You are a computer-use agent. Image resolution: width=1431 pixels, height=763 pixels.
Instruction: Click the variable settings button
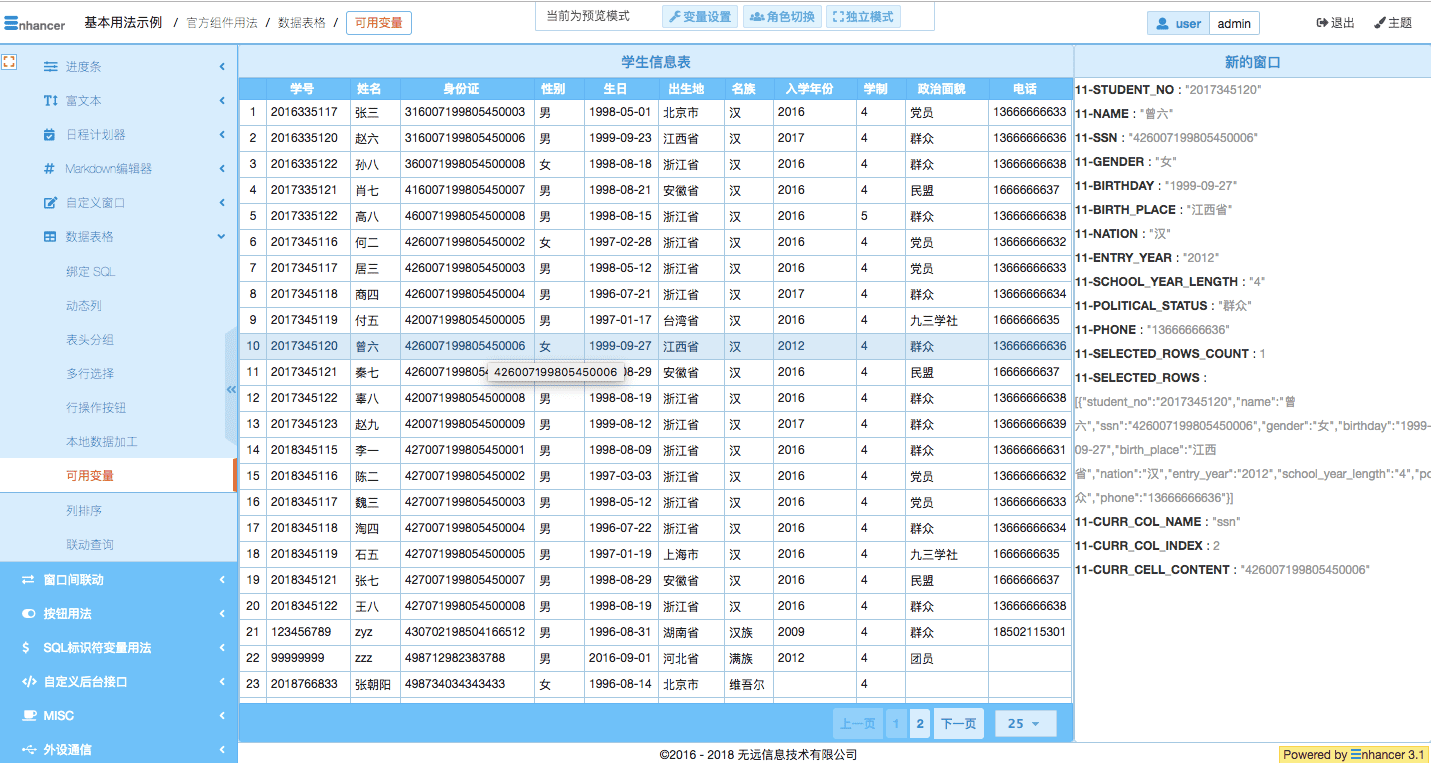tap(699, 17)
